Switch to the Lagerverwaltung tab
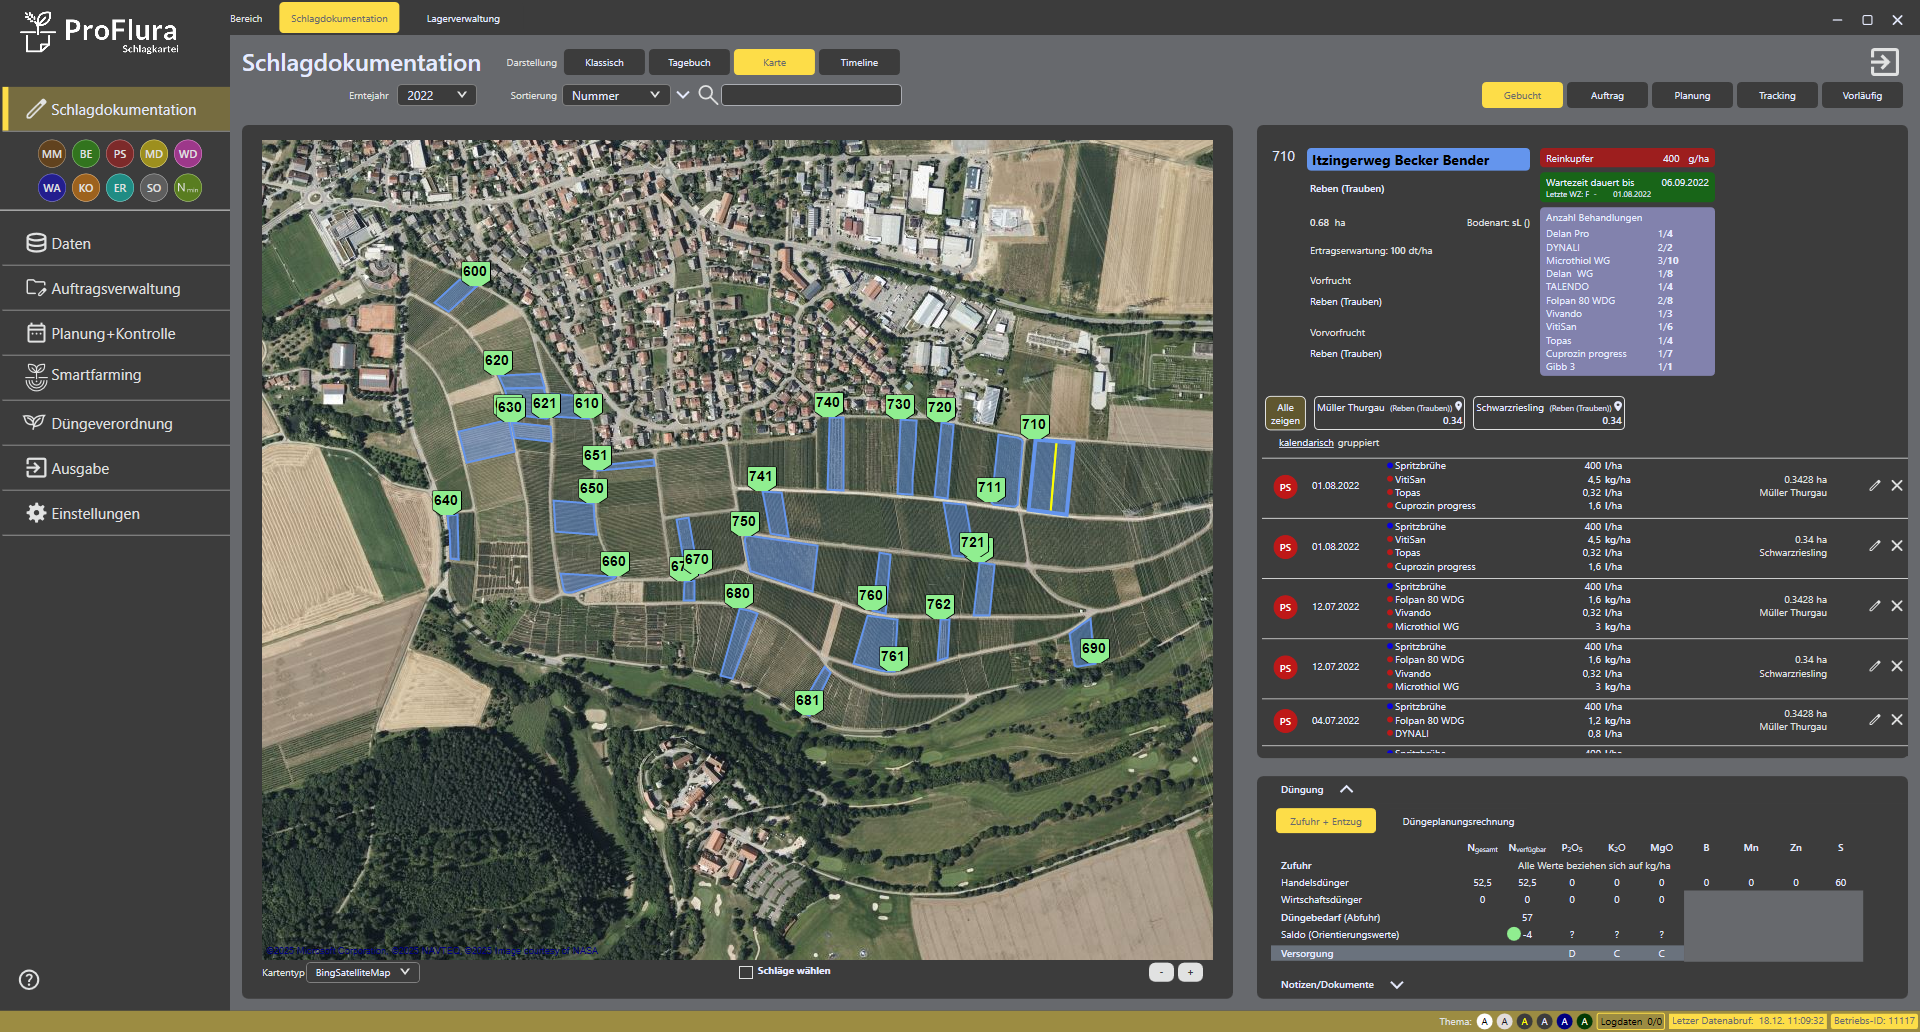Viewport: 1920px width, 1032px height. click(x=463, y=19)
